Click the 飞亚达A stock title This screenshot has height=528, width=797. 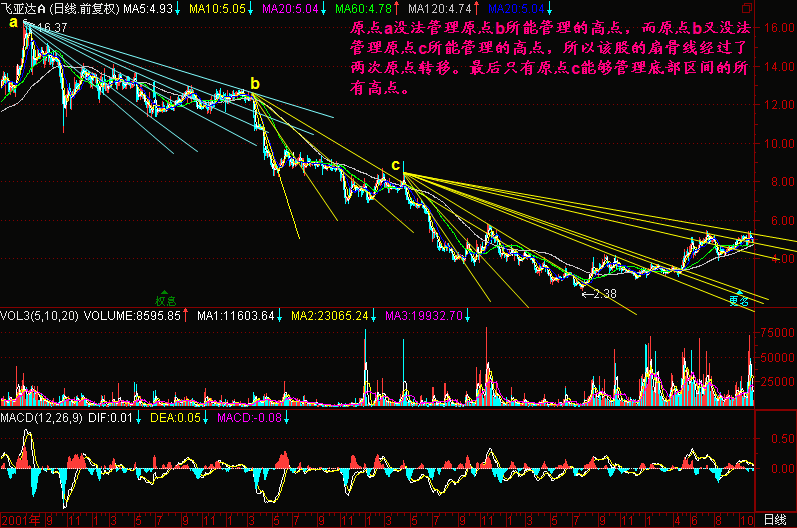24,9
